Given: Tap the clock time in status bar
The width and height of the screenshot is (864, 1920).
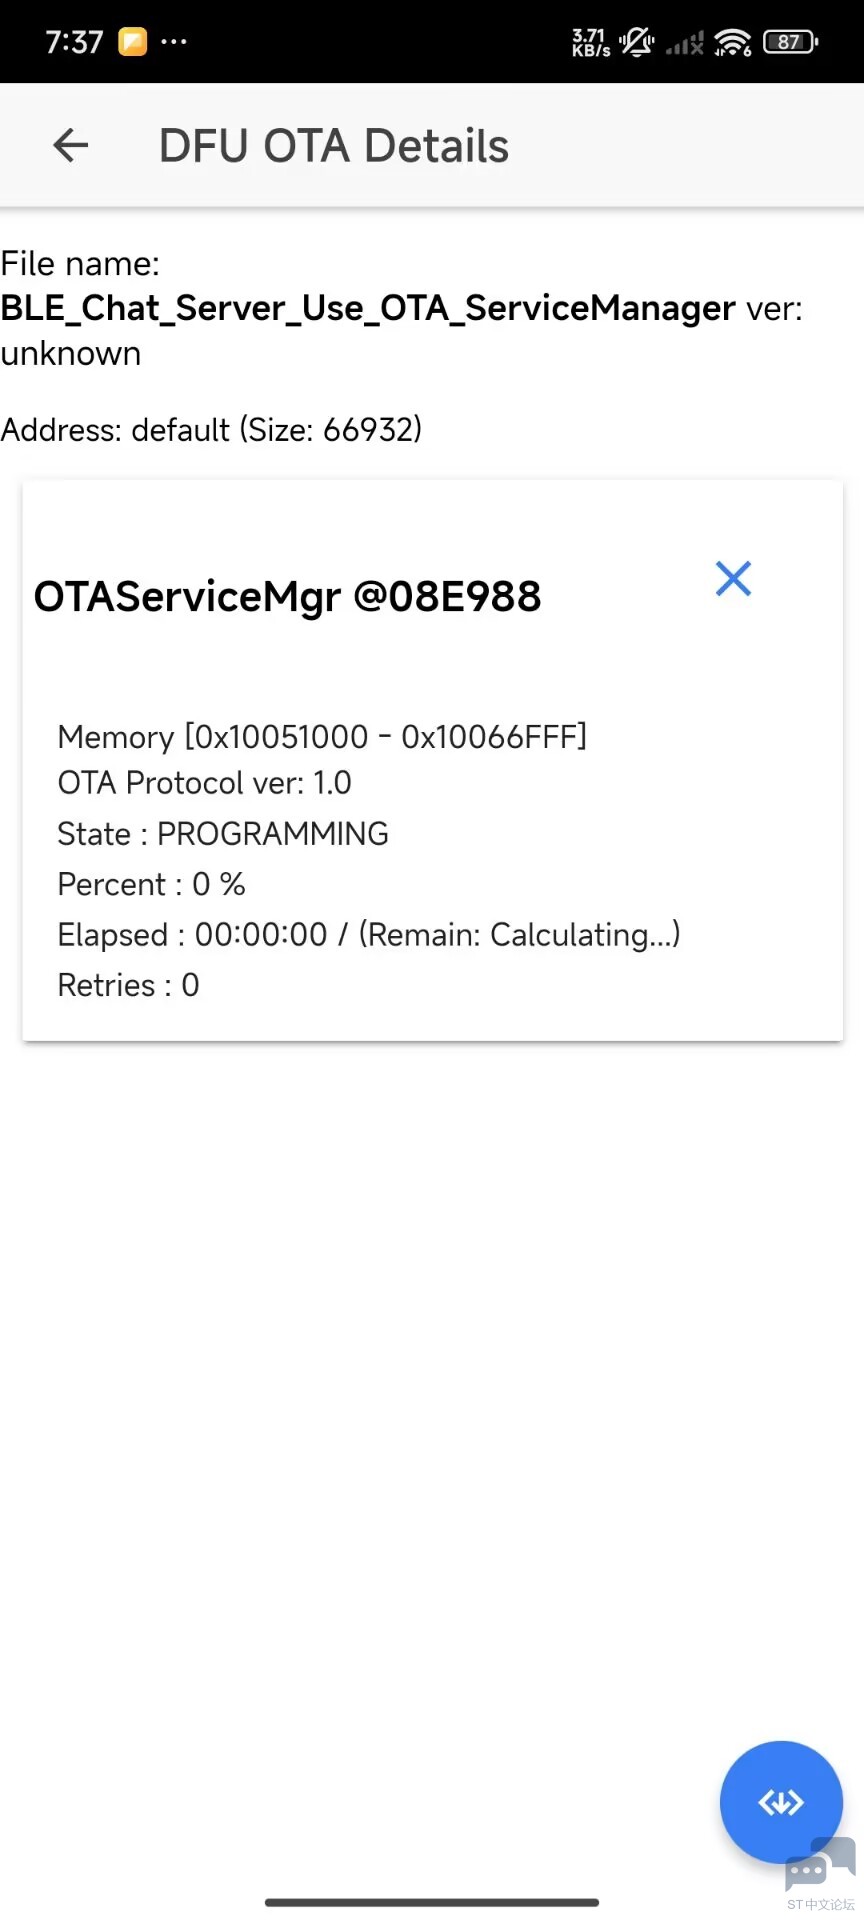Looking at the screenshot, I should click(x=74, y=42).
